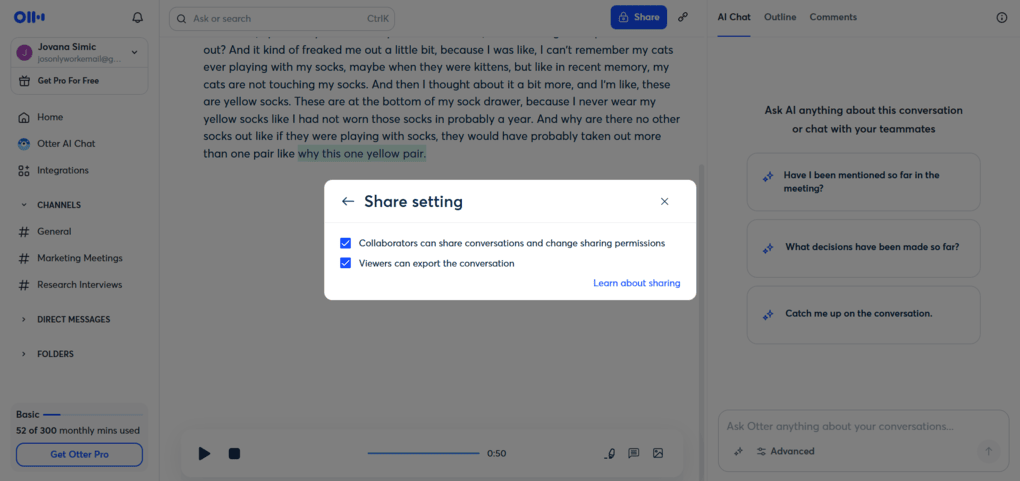Click the add comment icon in player bar

(x=633, y=453)
